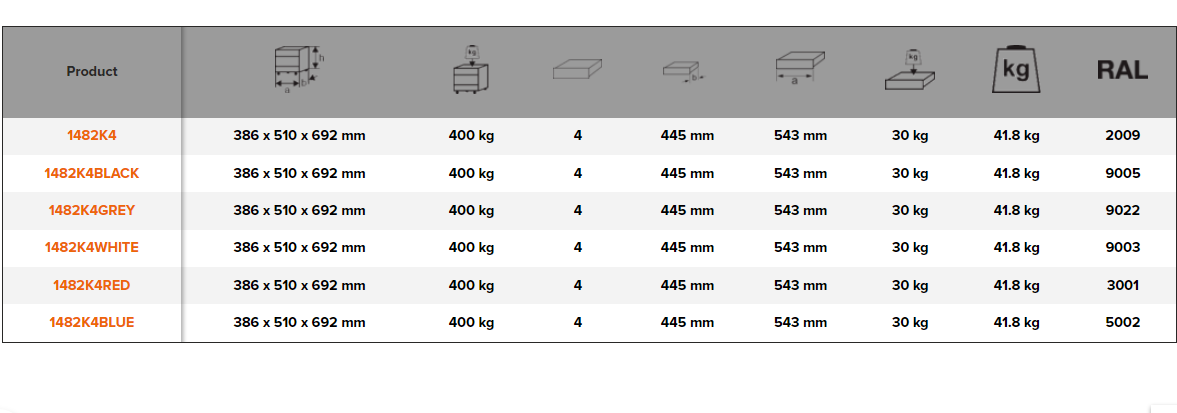Click the Product column header

click(92, 72)
